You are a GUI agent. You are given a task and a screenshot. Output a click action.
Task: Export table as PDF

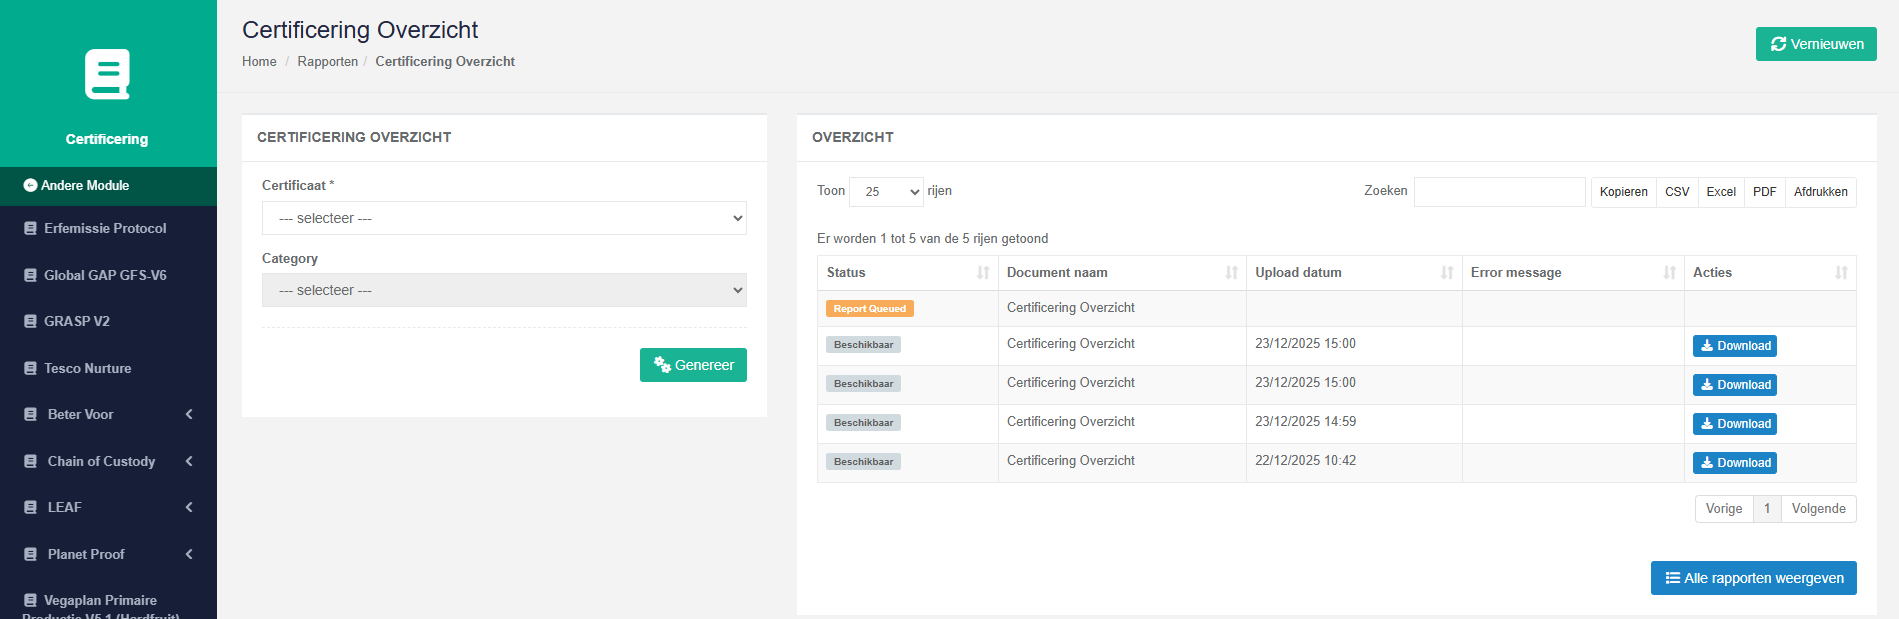tap(1764, 192)
